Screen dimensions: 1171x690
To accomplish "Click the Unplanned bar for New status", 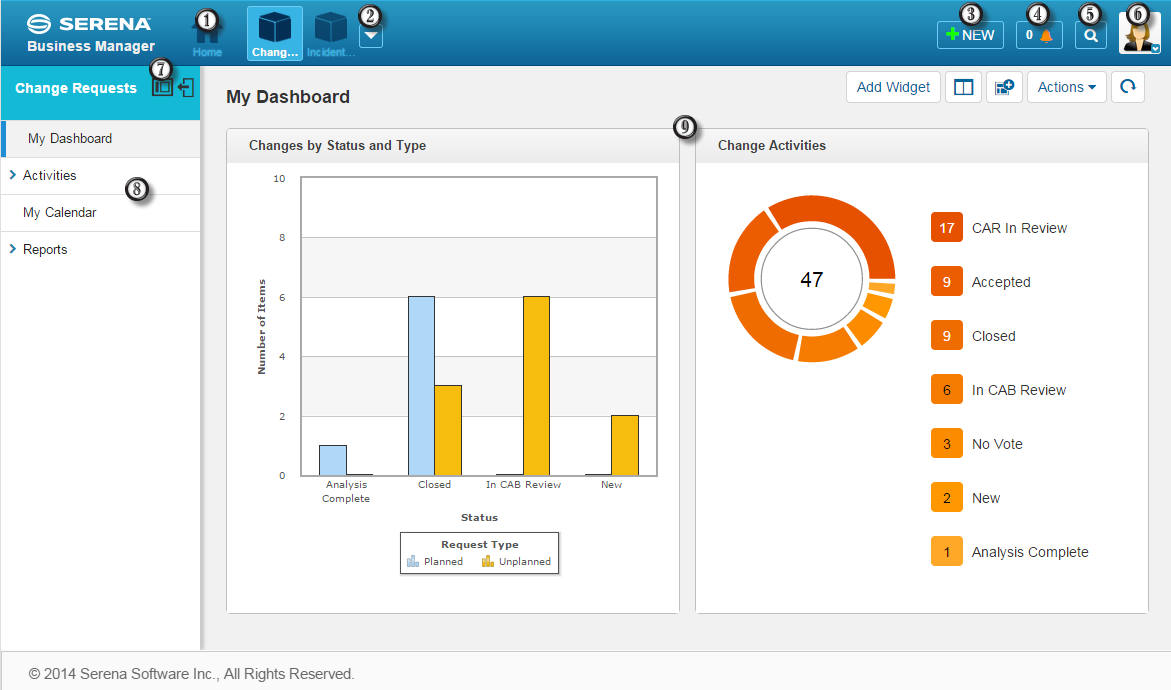I will tap(625, 445).
